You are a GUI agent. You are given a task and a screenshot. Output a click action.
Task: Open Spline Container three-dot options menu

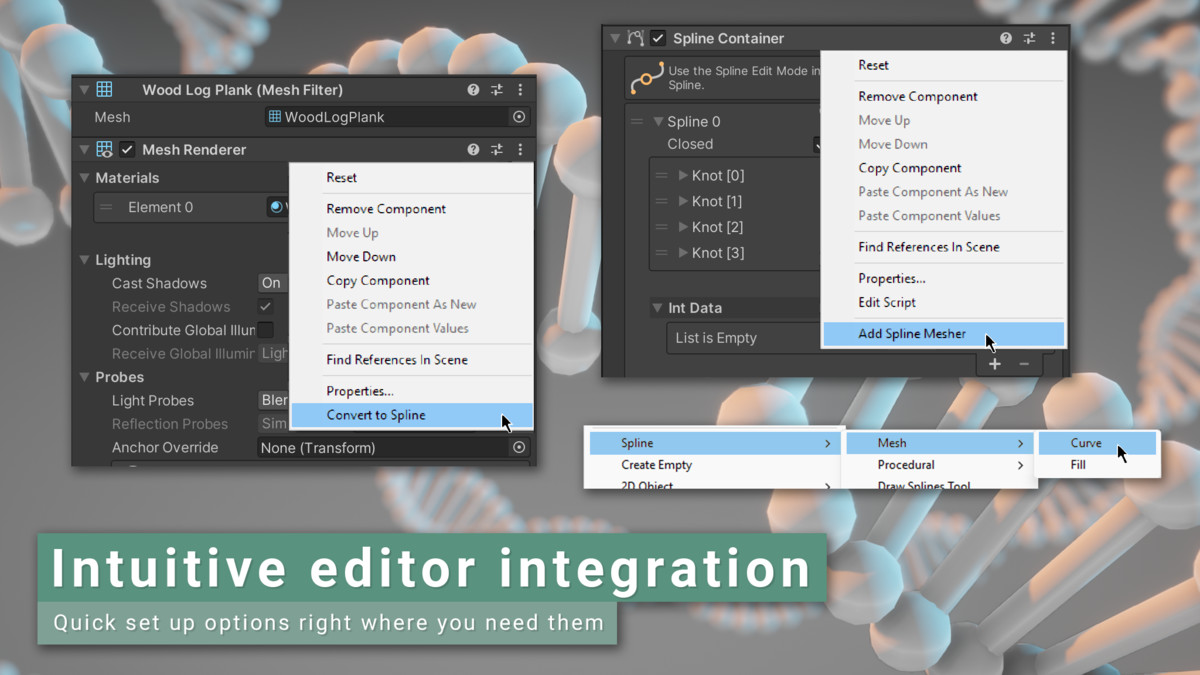(x=1052, y=39)
